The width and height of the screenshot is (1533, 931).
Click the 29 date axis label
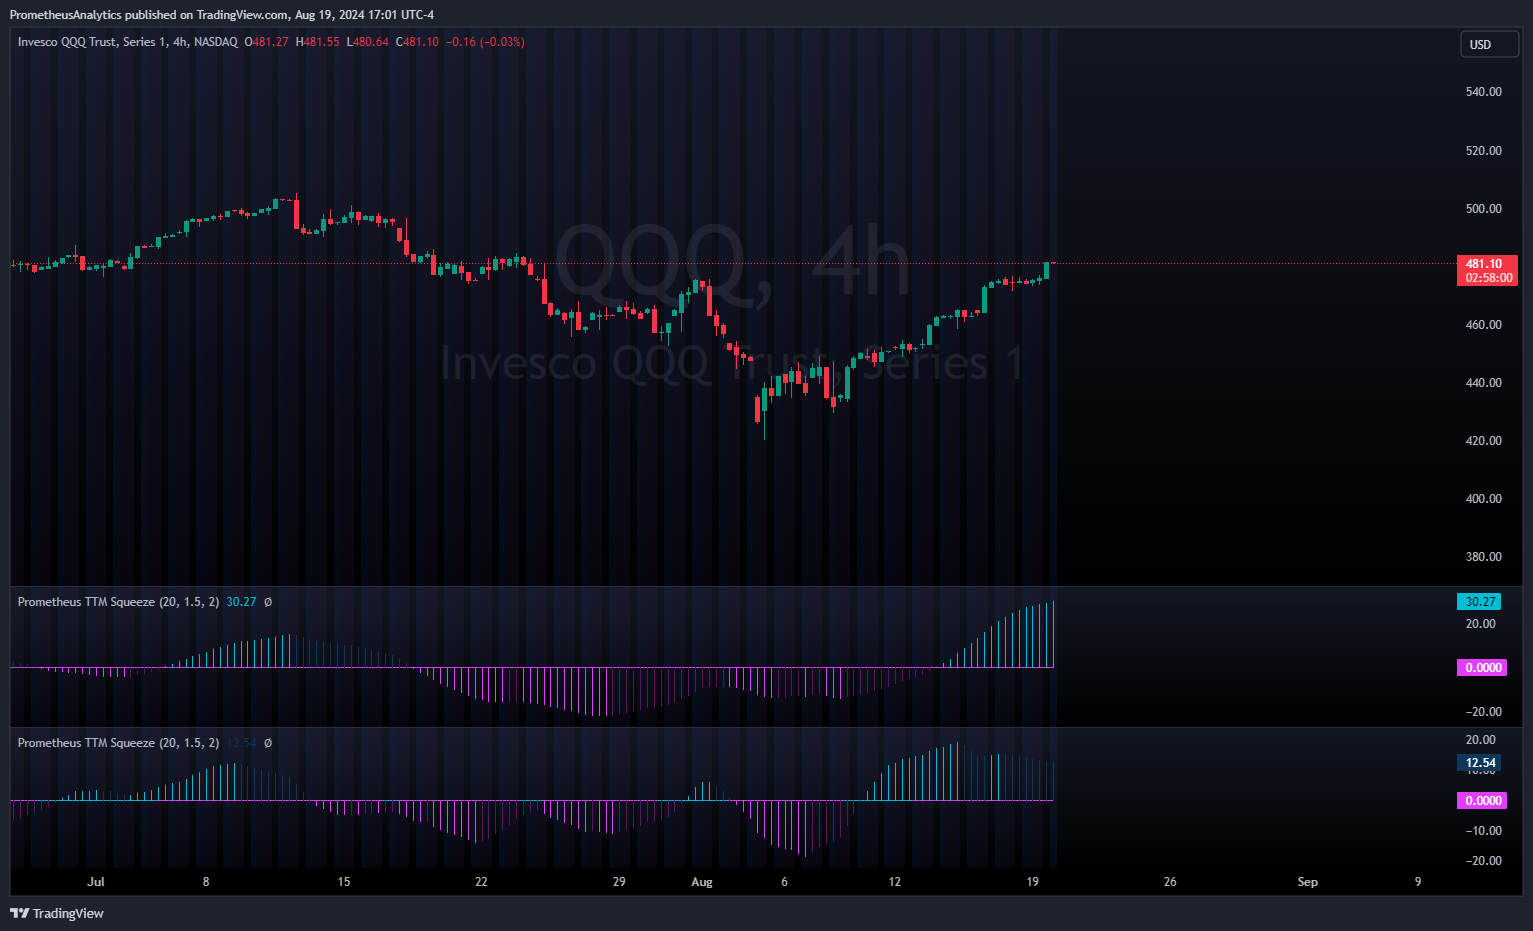(619, 882)
